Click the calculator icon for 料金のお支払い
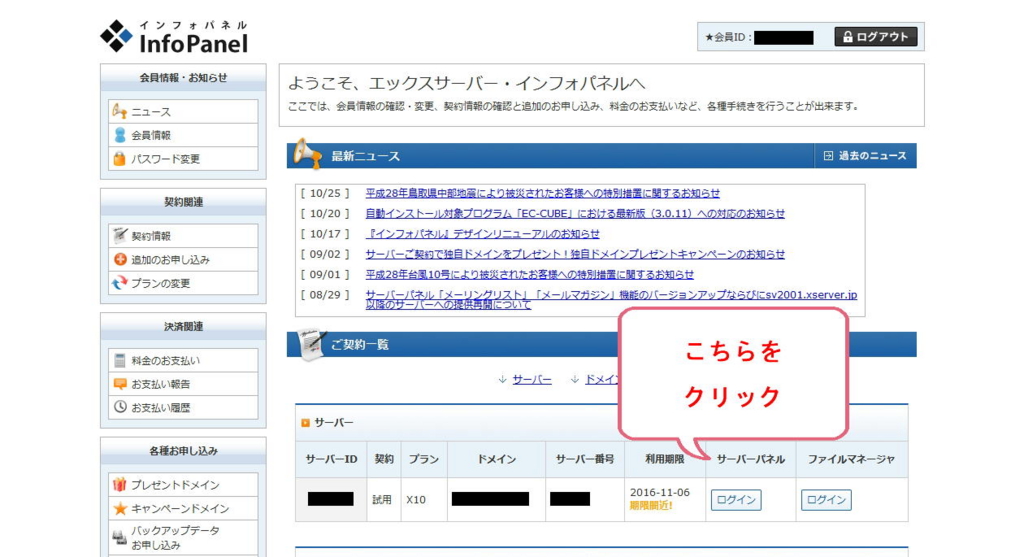The image size is (1024, 557). 120,360
